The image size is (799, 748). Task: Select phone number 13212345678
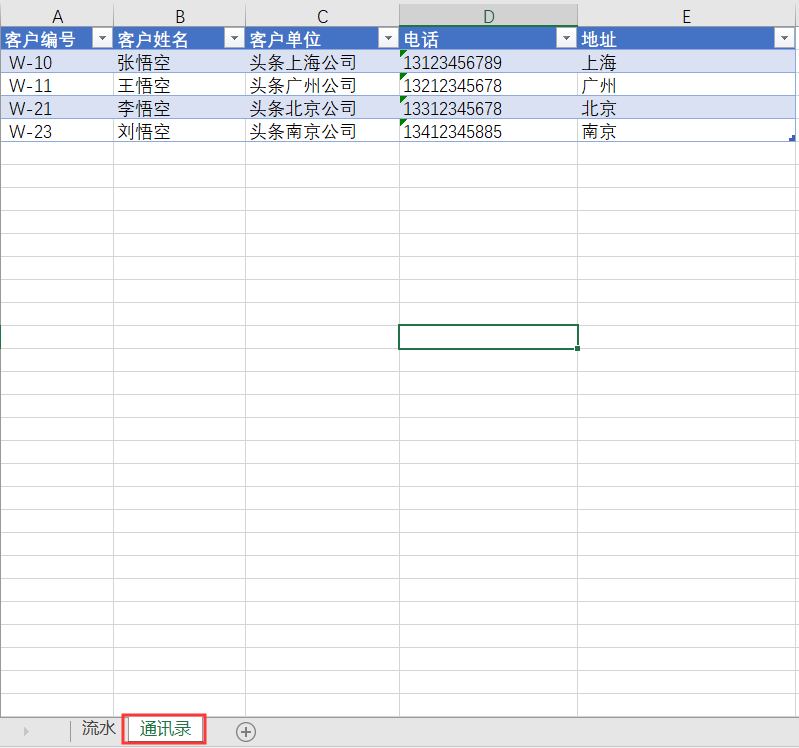[488, 85]
